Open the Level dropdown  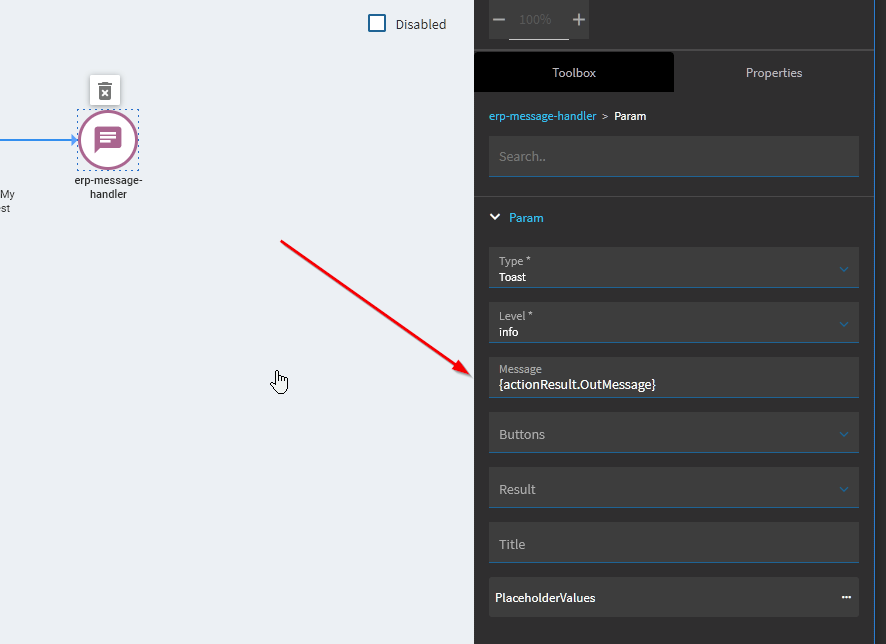click(x=674, y=323)
